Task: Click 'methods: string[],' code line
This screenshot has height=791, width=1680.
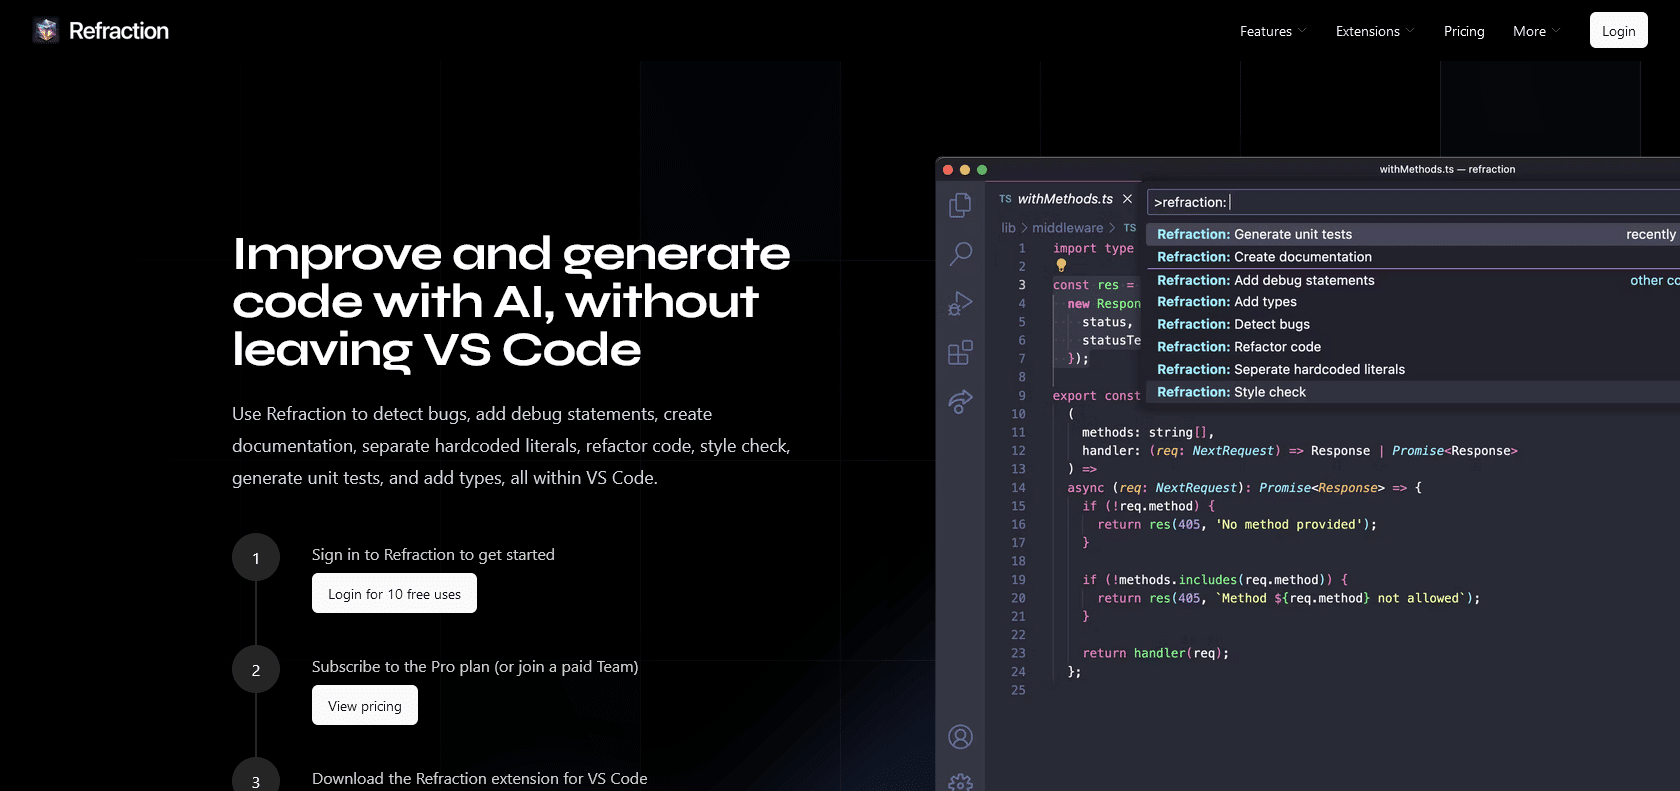Action: coord(1148,432)
